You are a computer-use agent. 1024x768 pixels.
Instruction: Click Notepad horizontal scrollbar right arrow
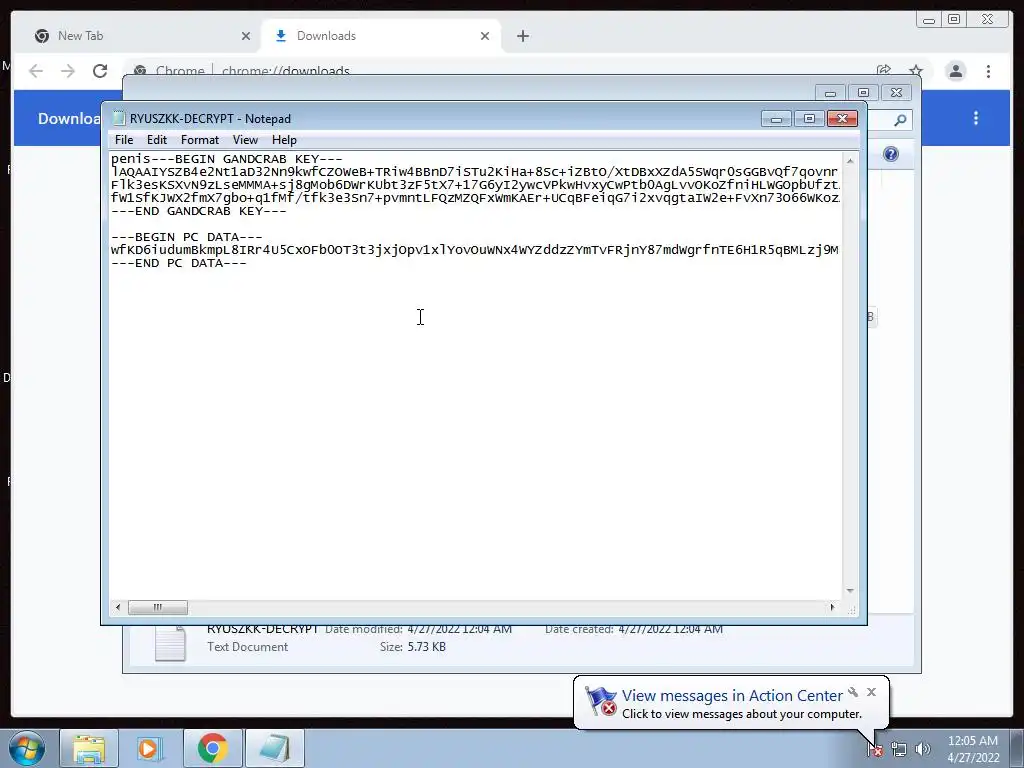click(832, 607)
